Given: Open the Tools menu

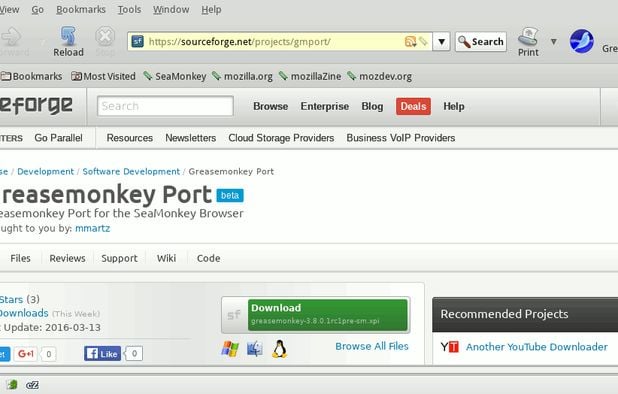Looking at the screenshot, I should click(129, 9).
